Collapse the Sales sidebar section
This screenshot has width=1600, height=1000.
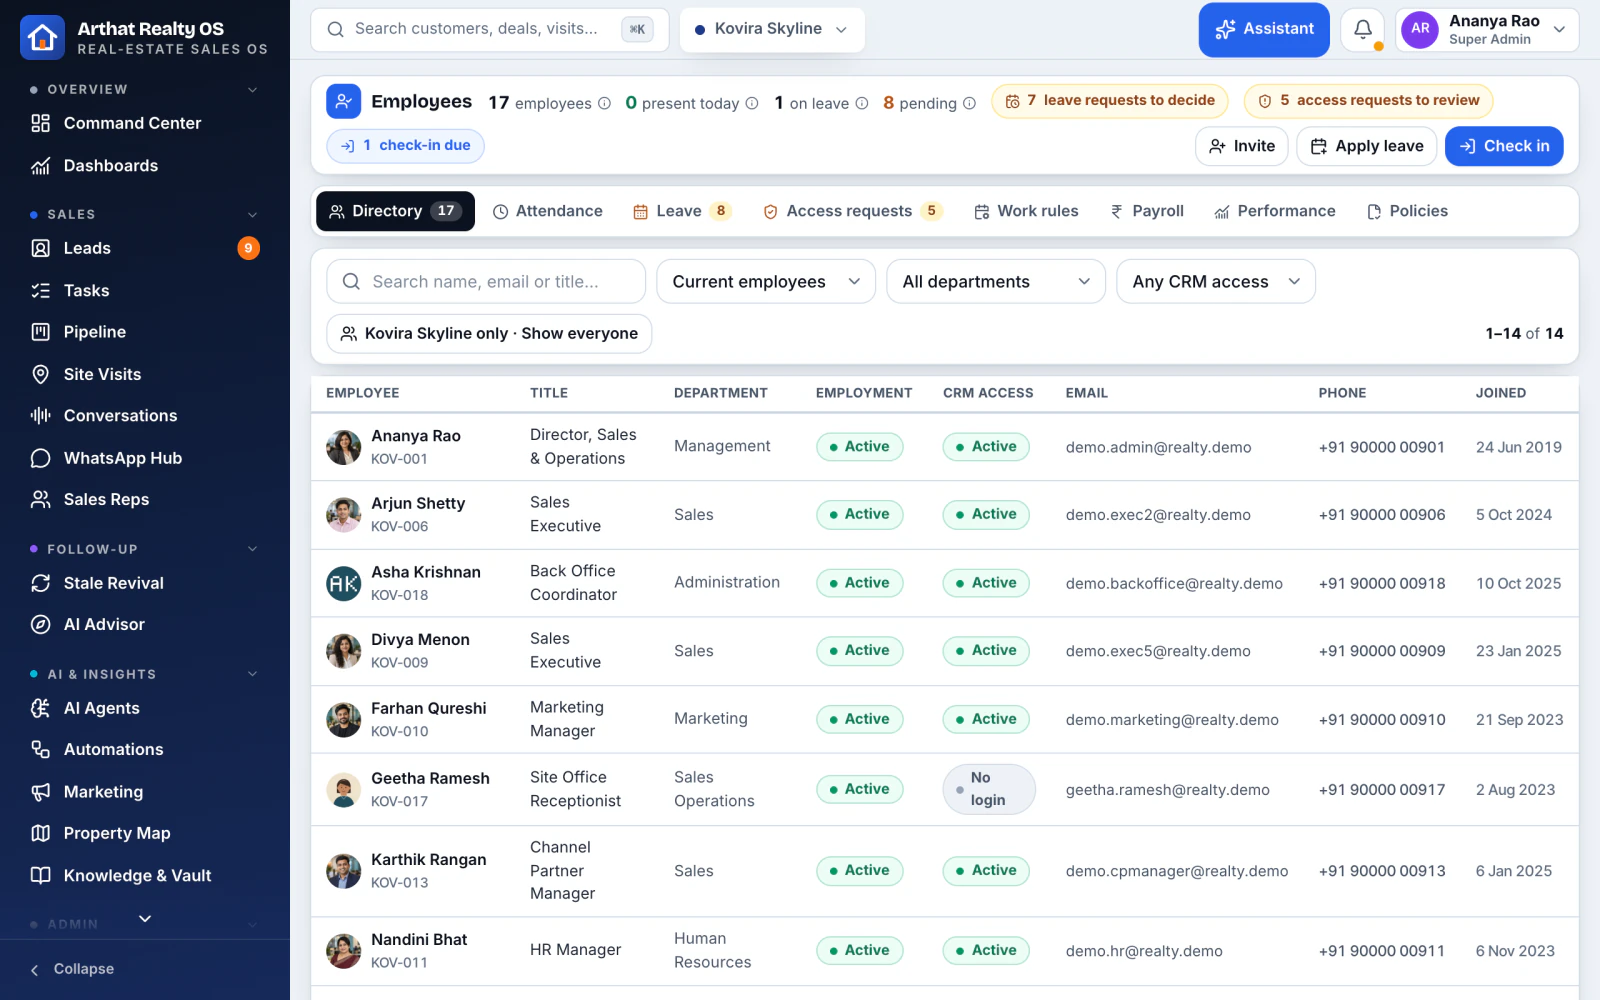(x=252, y=214)
